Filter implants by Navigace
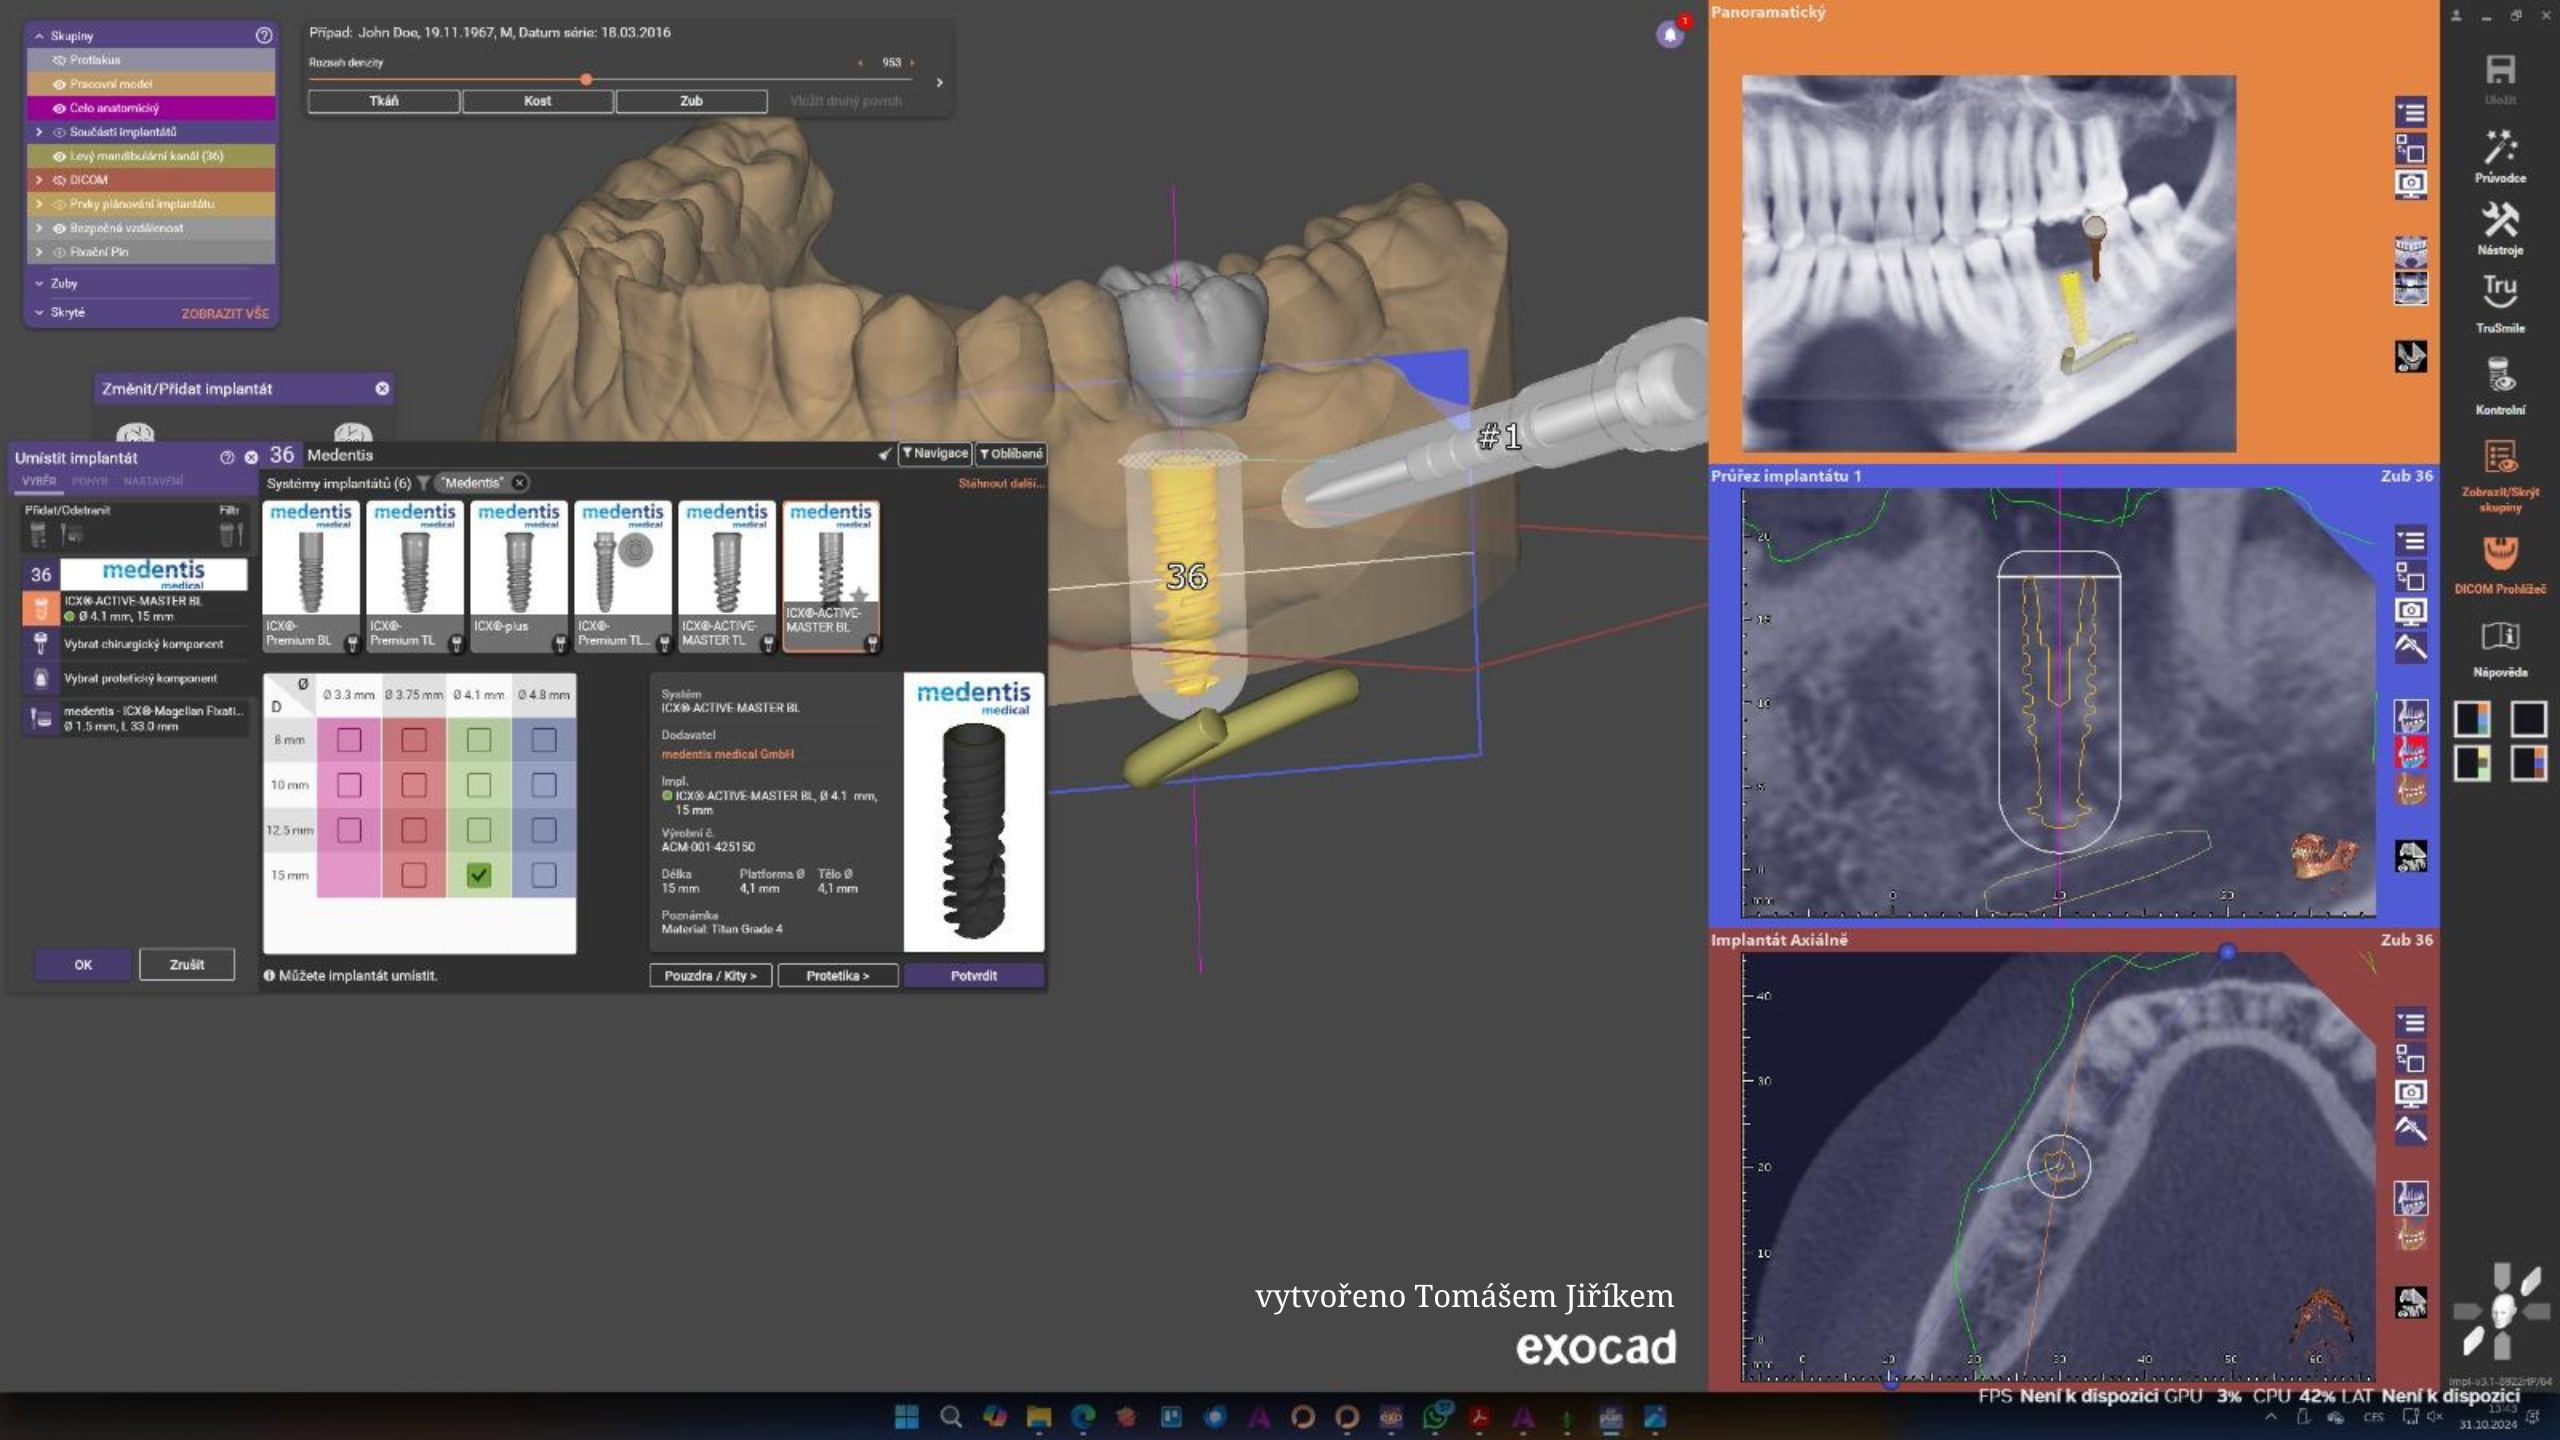This screenshot has width=2560, height=1440. tap(936, 454)
